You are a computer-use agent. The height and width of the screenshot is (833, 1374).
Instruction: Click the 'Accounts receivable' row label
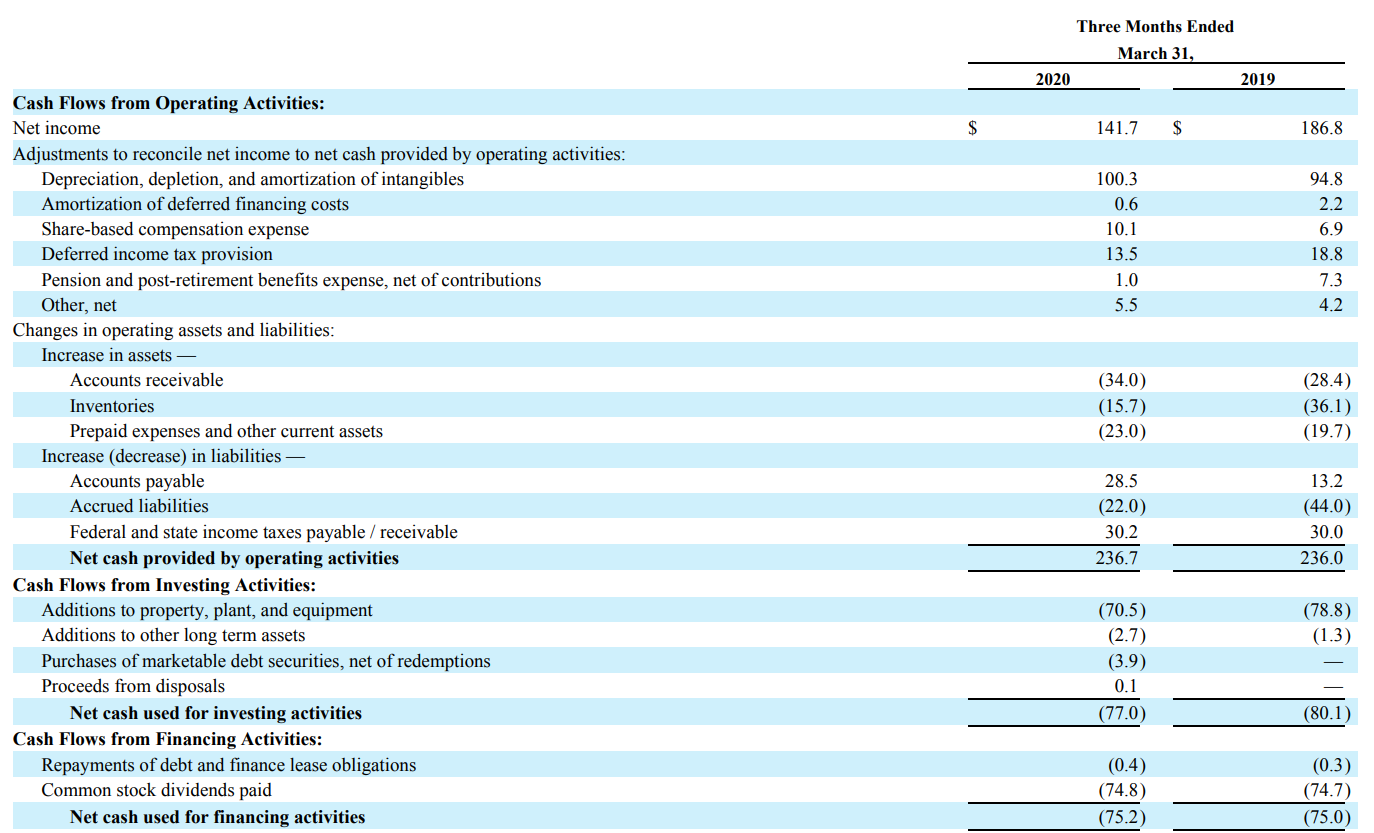(147, 380)
